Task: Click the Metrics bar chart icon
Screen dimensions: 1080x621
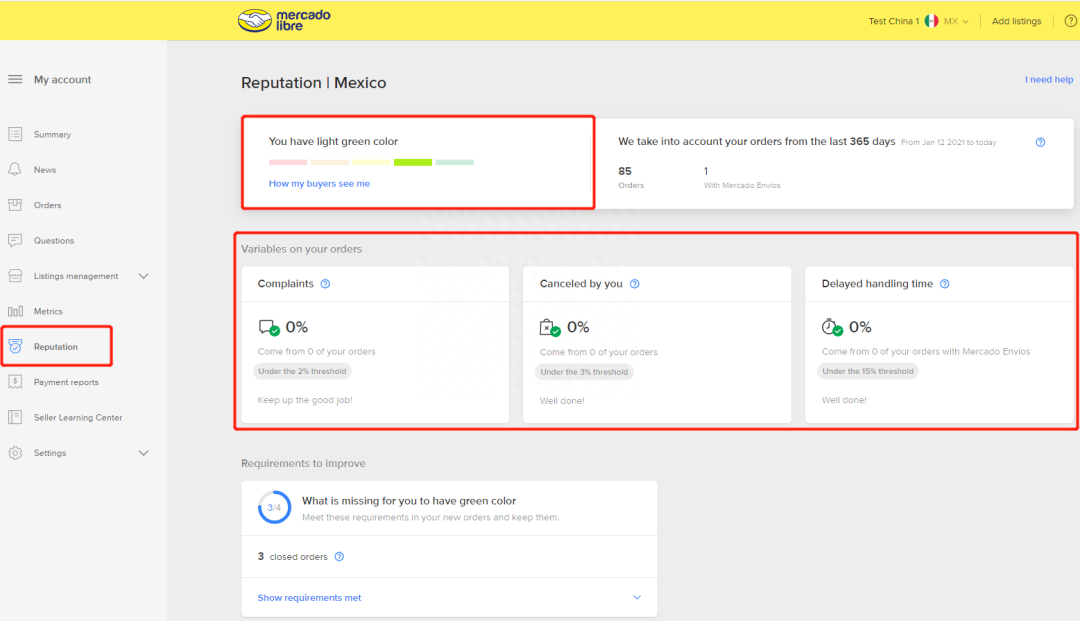Action: (15, 311)
